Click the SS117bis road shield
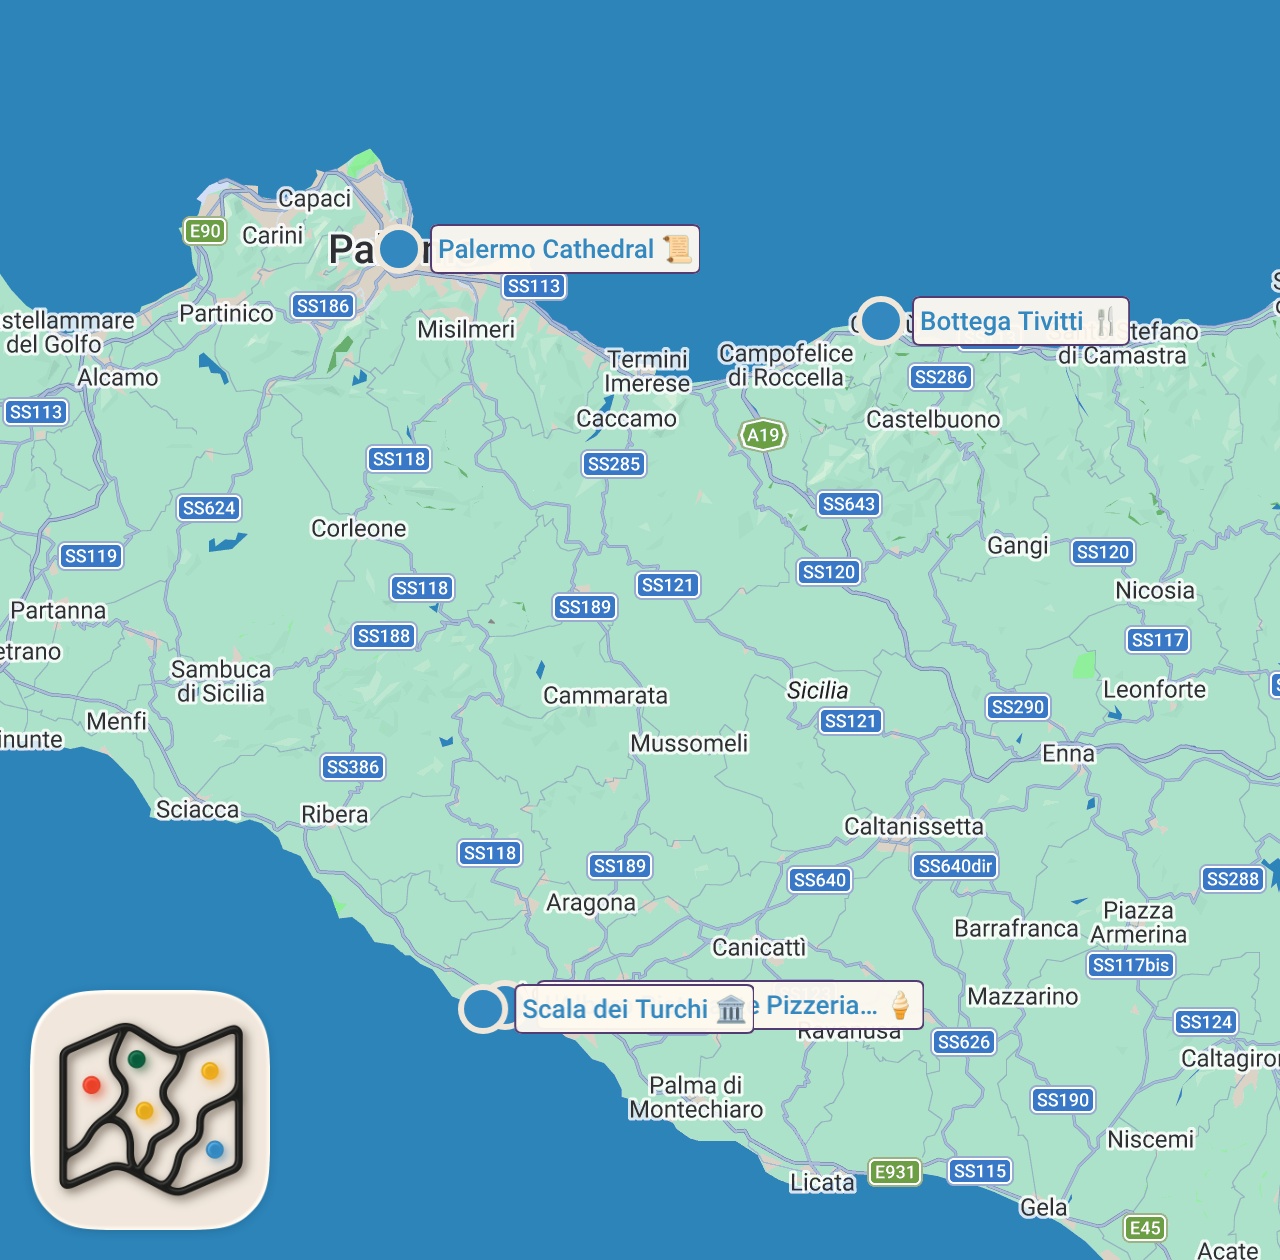 click(1131, 965)
